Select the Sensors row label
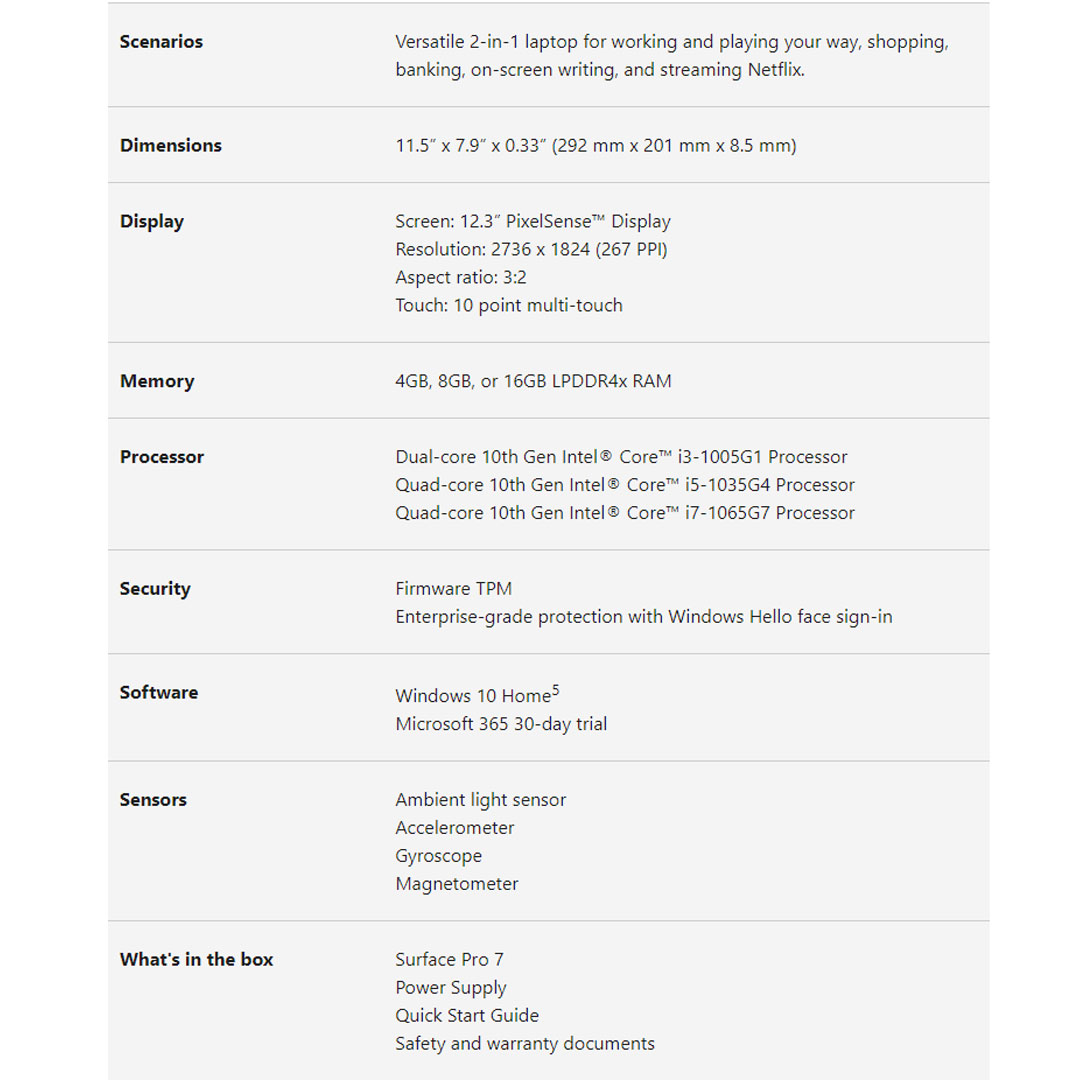1080x1080 pixels. [153, 800]
